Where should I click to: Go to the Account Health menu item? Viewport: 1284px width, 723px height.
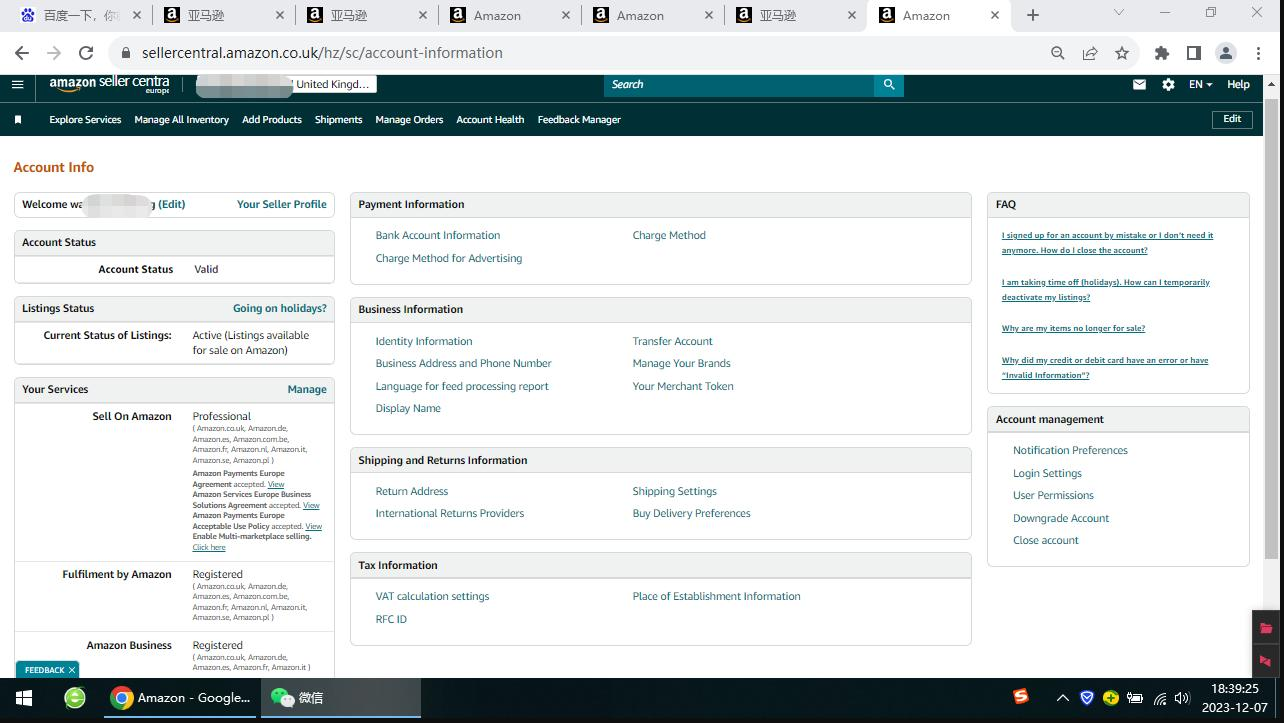coord(490,120)
